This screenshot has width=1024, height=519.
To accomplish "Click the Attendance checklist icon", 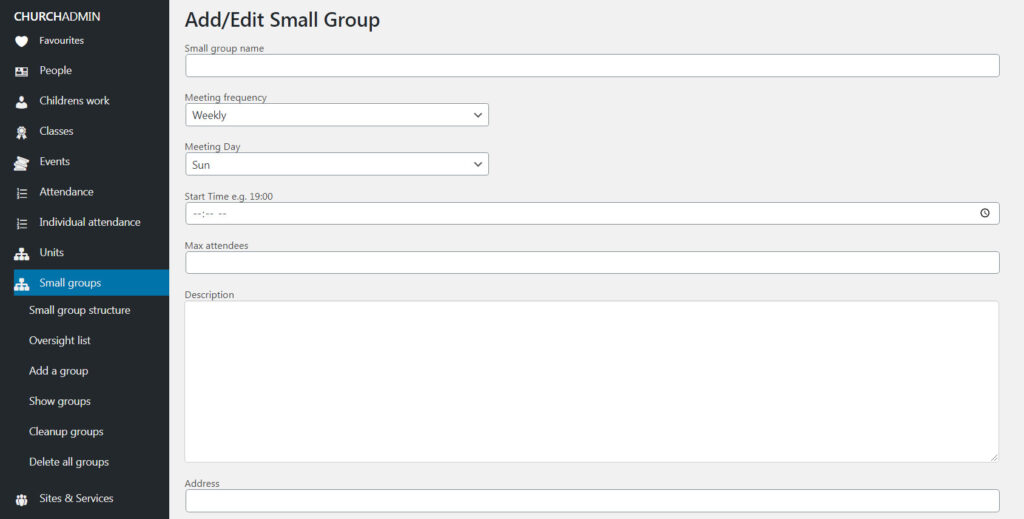I will pos(21,193).
